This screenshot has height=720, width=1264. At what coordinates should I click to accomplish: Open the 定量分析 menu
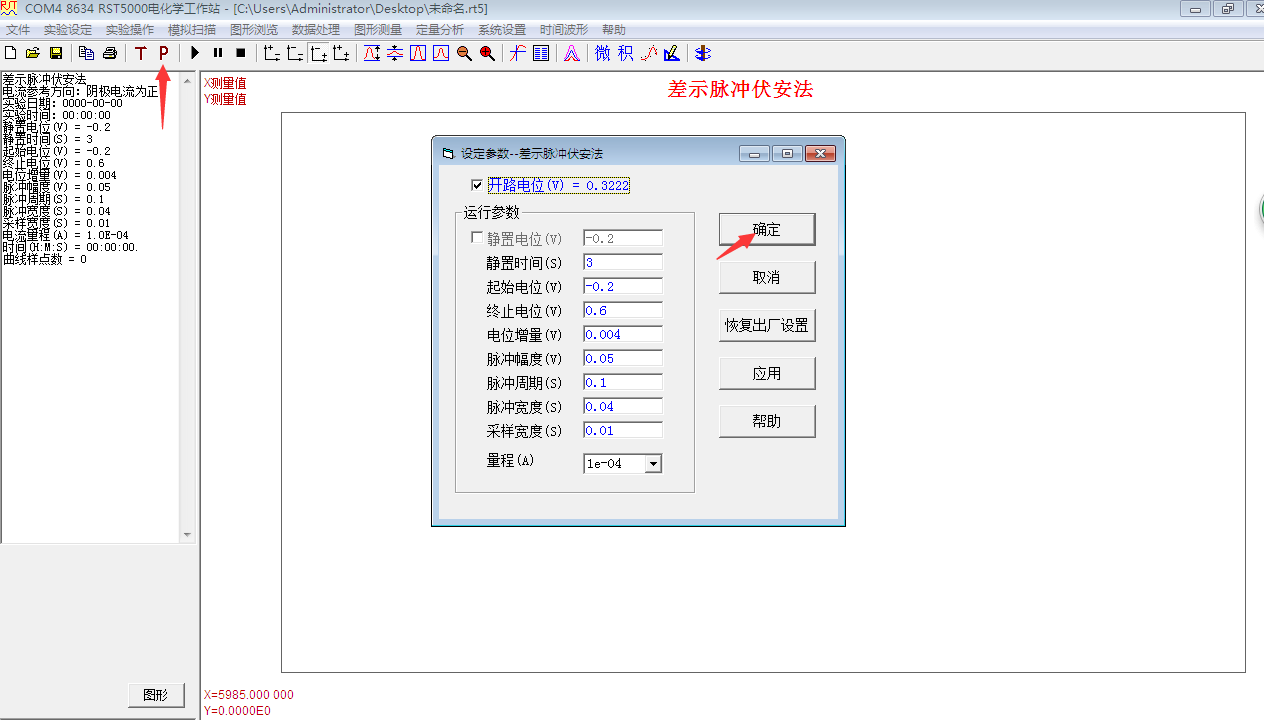[440, 30]
